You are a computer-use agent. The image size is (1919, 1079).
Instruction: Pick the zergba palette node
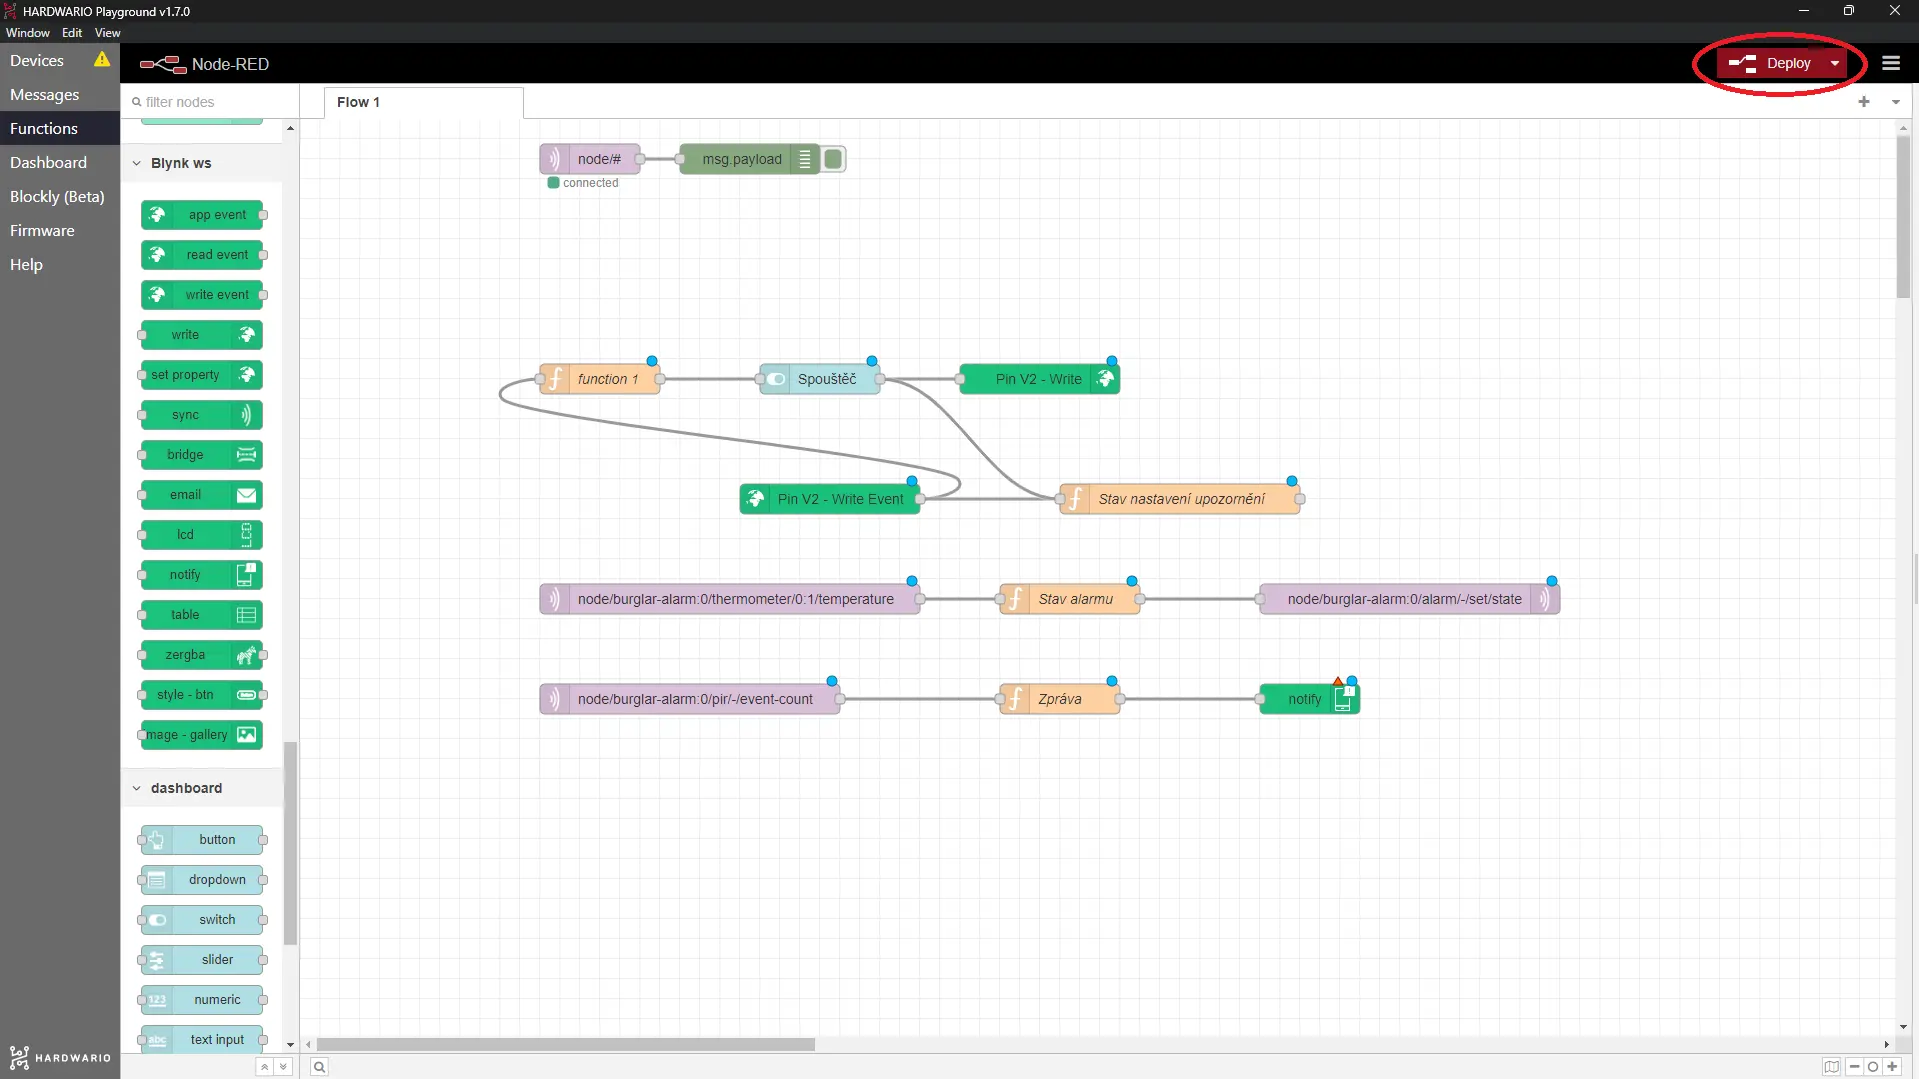coord(202,655)
